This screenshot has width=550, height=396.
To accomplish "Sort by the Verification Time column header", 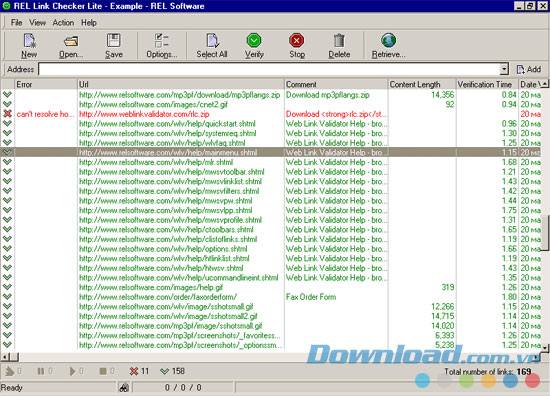I will (487, 84).
